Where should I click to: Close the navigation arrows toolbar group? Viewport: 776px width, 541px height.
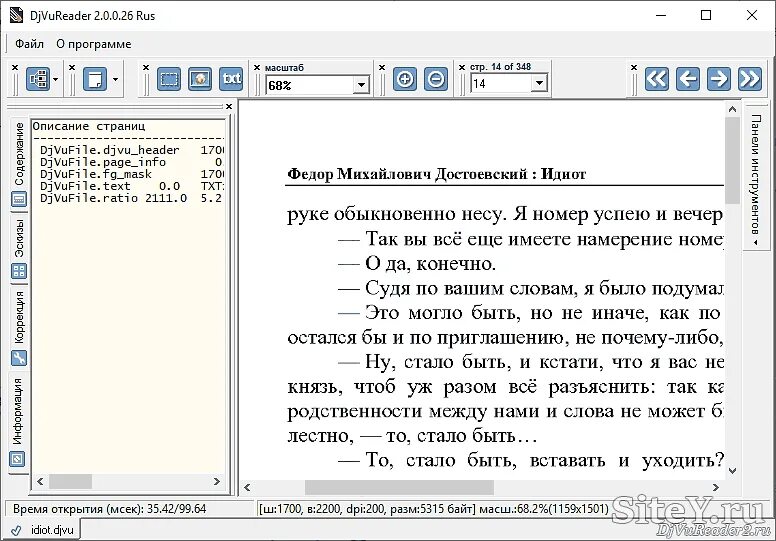[634, 67]
